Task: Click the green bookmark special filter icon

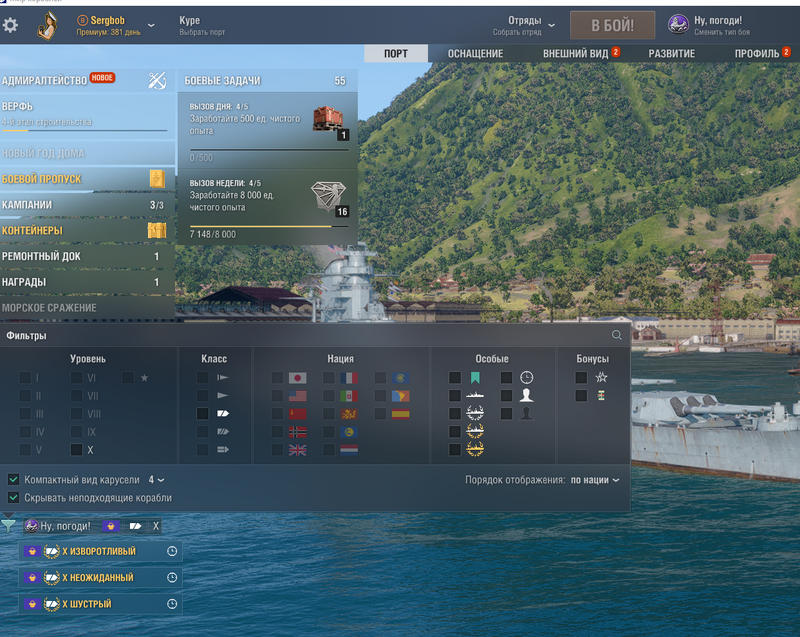Action: tap(475, 377)
